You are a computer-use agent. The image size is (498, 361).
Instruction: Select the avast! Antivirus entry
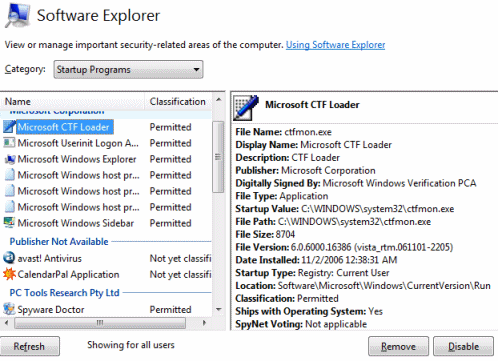(50, 258)
